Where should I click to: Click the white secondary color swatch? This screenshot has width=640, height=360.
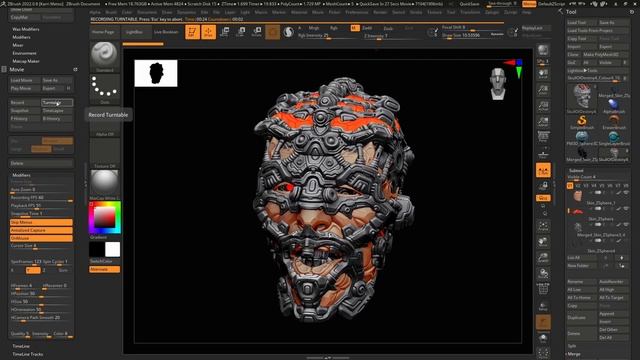click(x=112, y=249)
